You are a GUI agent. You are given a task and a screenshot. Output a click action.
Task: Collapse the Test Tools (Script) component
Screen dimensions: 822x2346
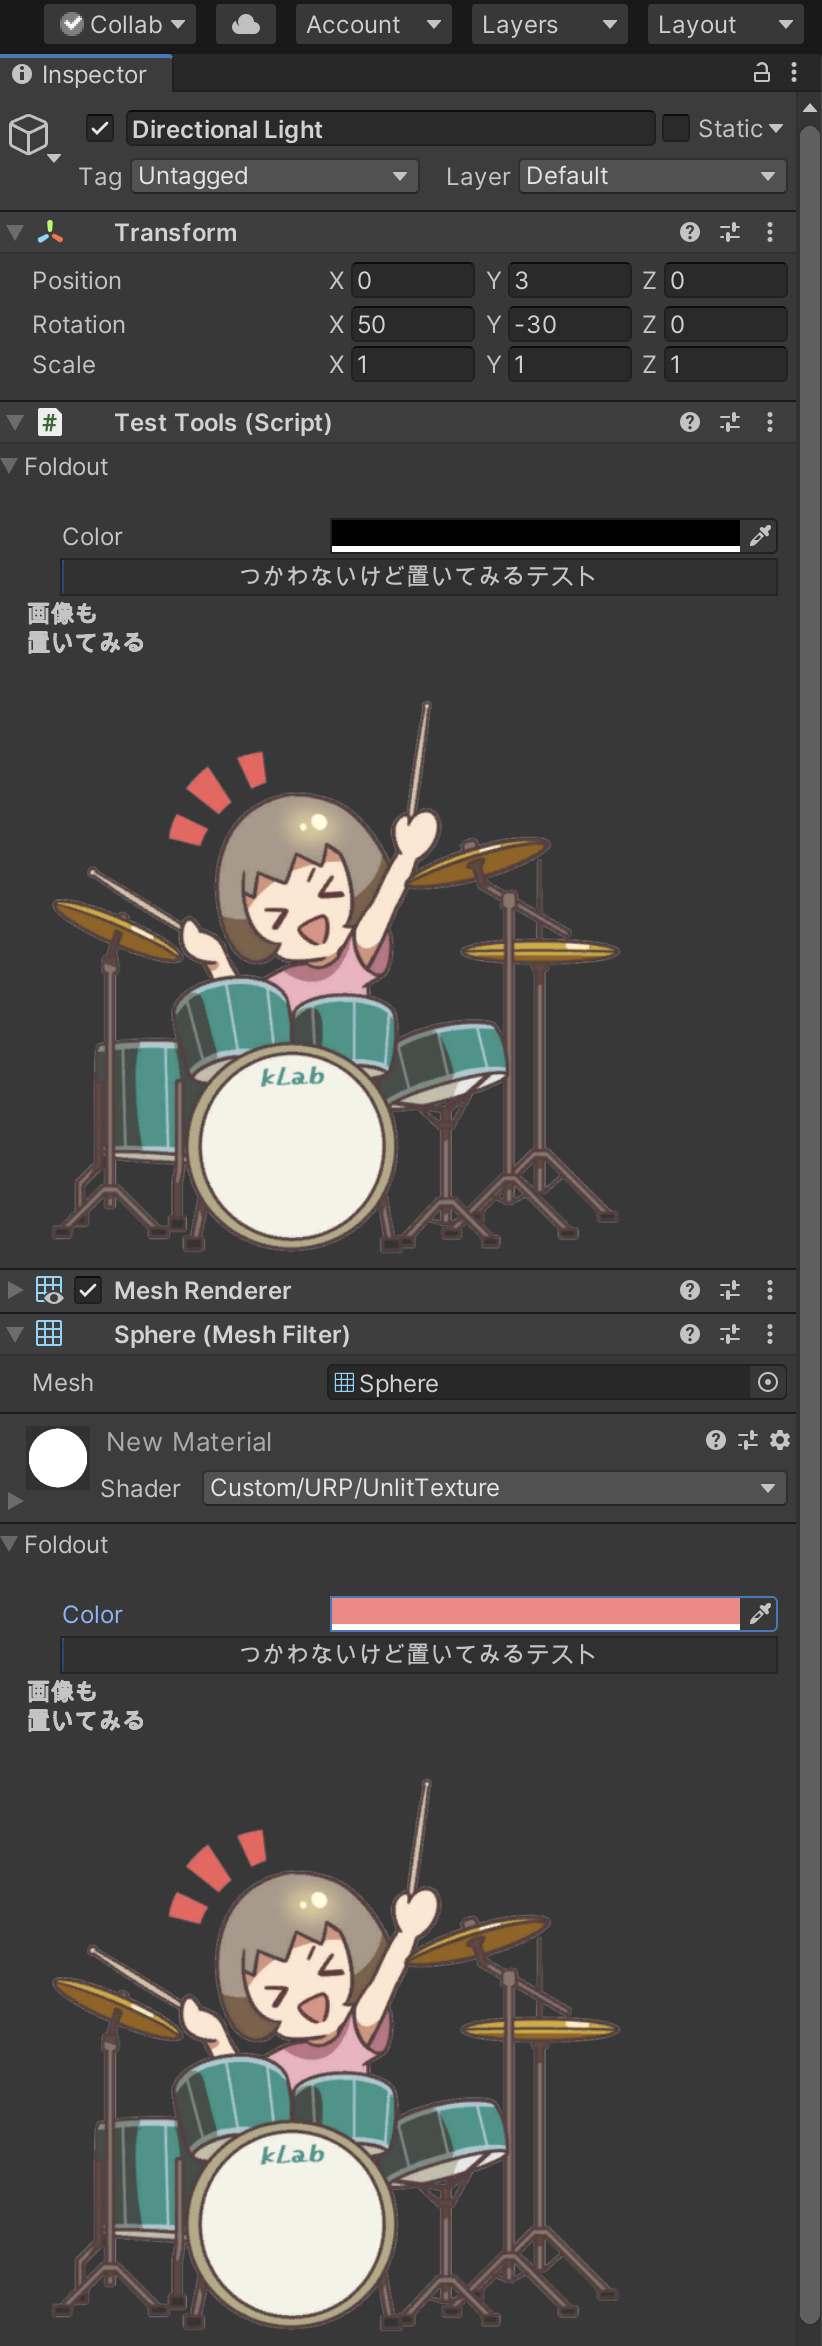(15, 422)
